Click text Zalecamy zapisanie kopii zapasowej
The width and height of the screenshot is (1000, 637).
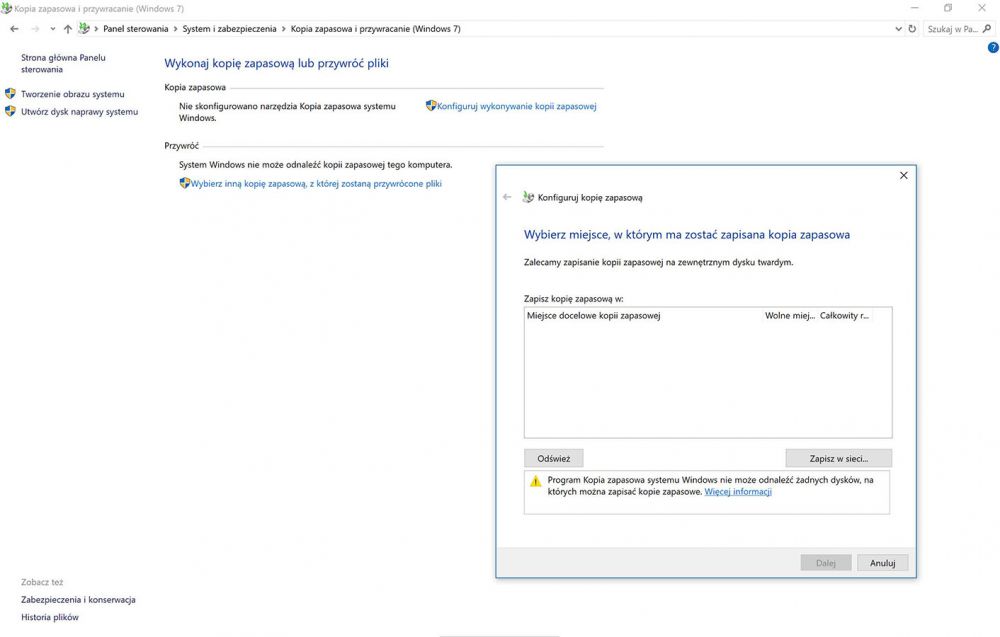659,262
